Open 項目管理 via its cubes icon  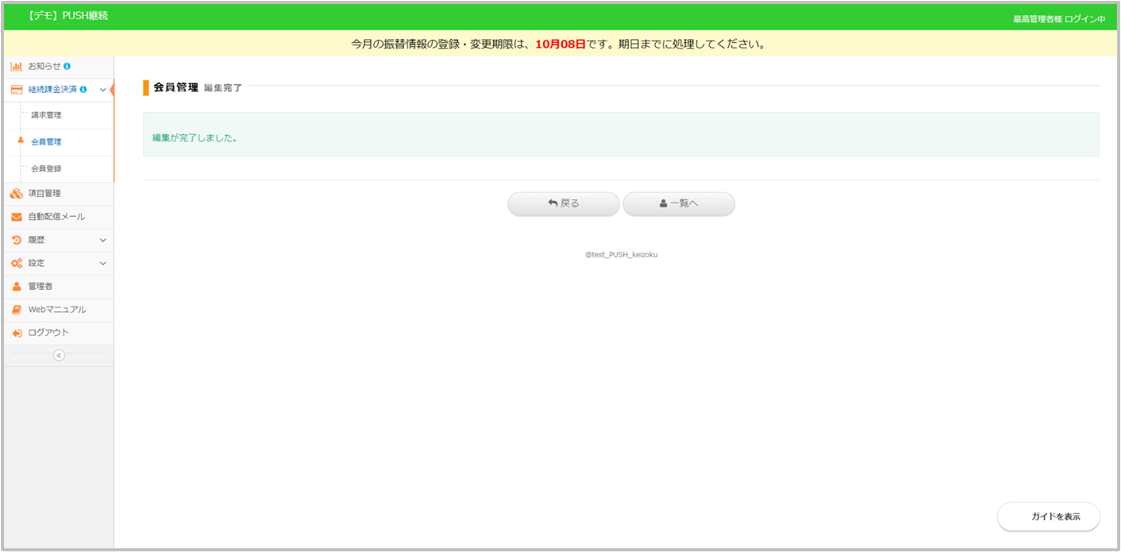pyautogui.click(x=17, y=193)
